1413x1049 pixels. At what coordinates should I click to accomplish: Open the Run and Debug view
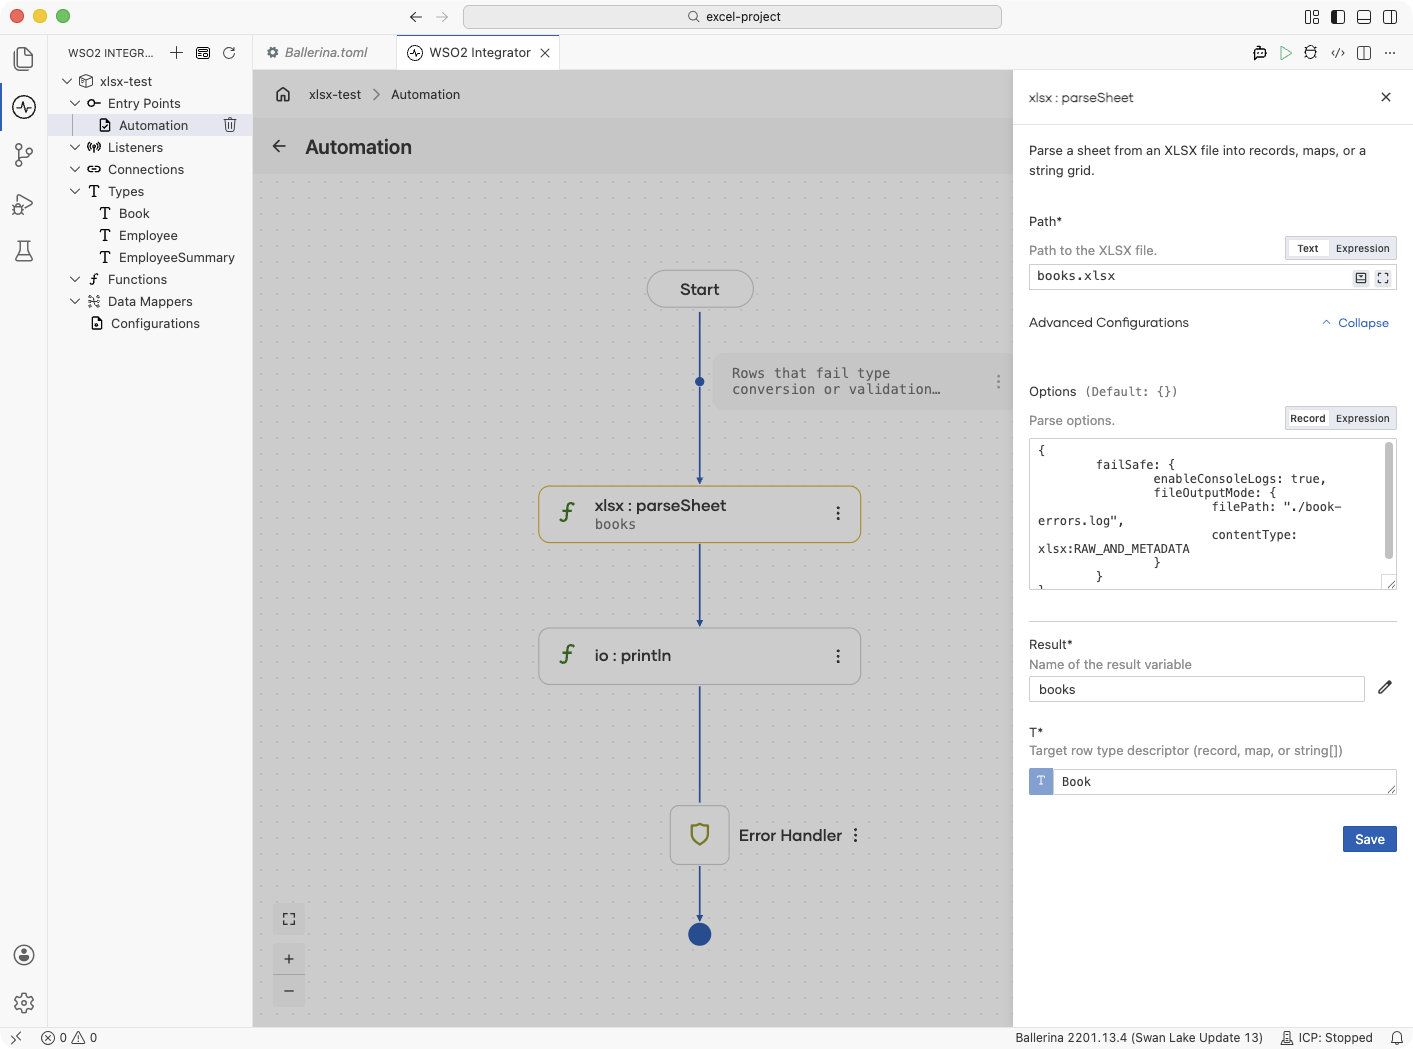click(x=24, y=204)
